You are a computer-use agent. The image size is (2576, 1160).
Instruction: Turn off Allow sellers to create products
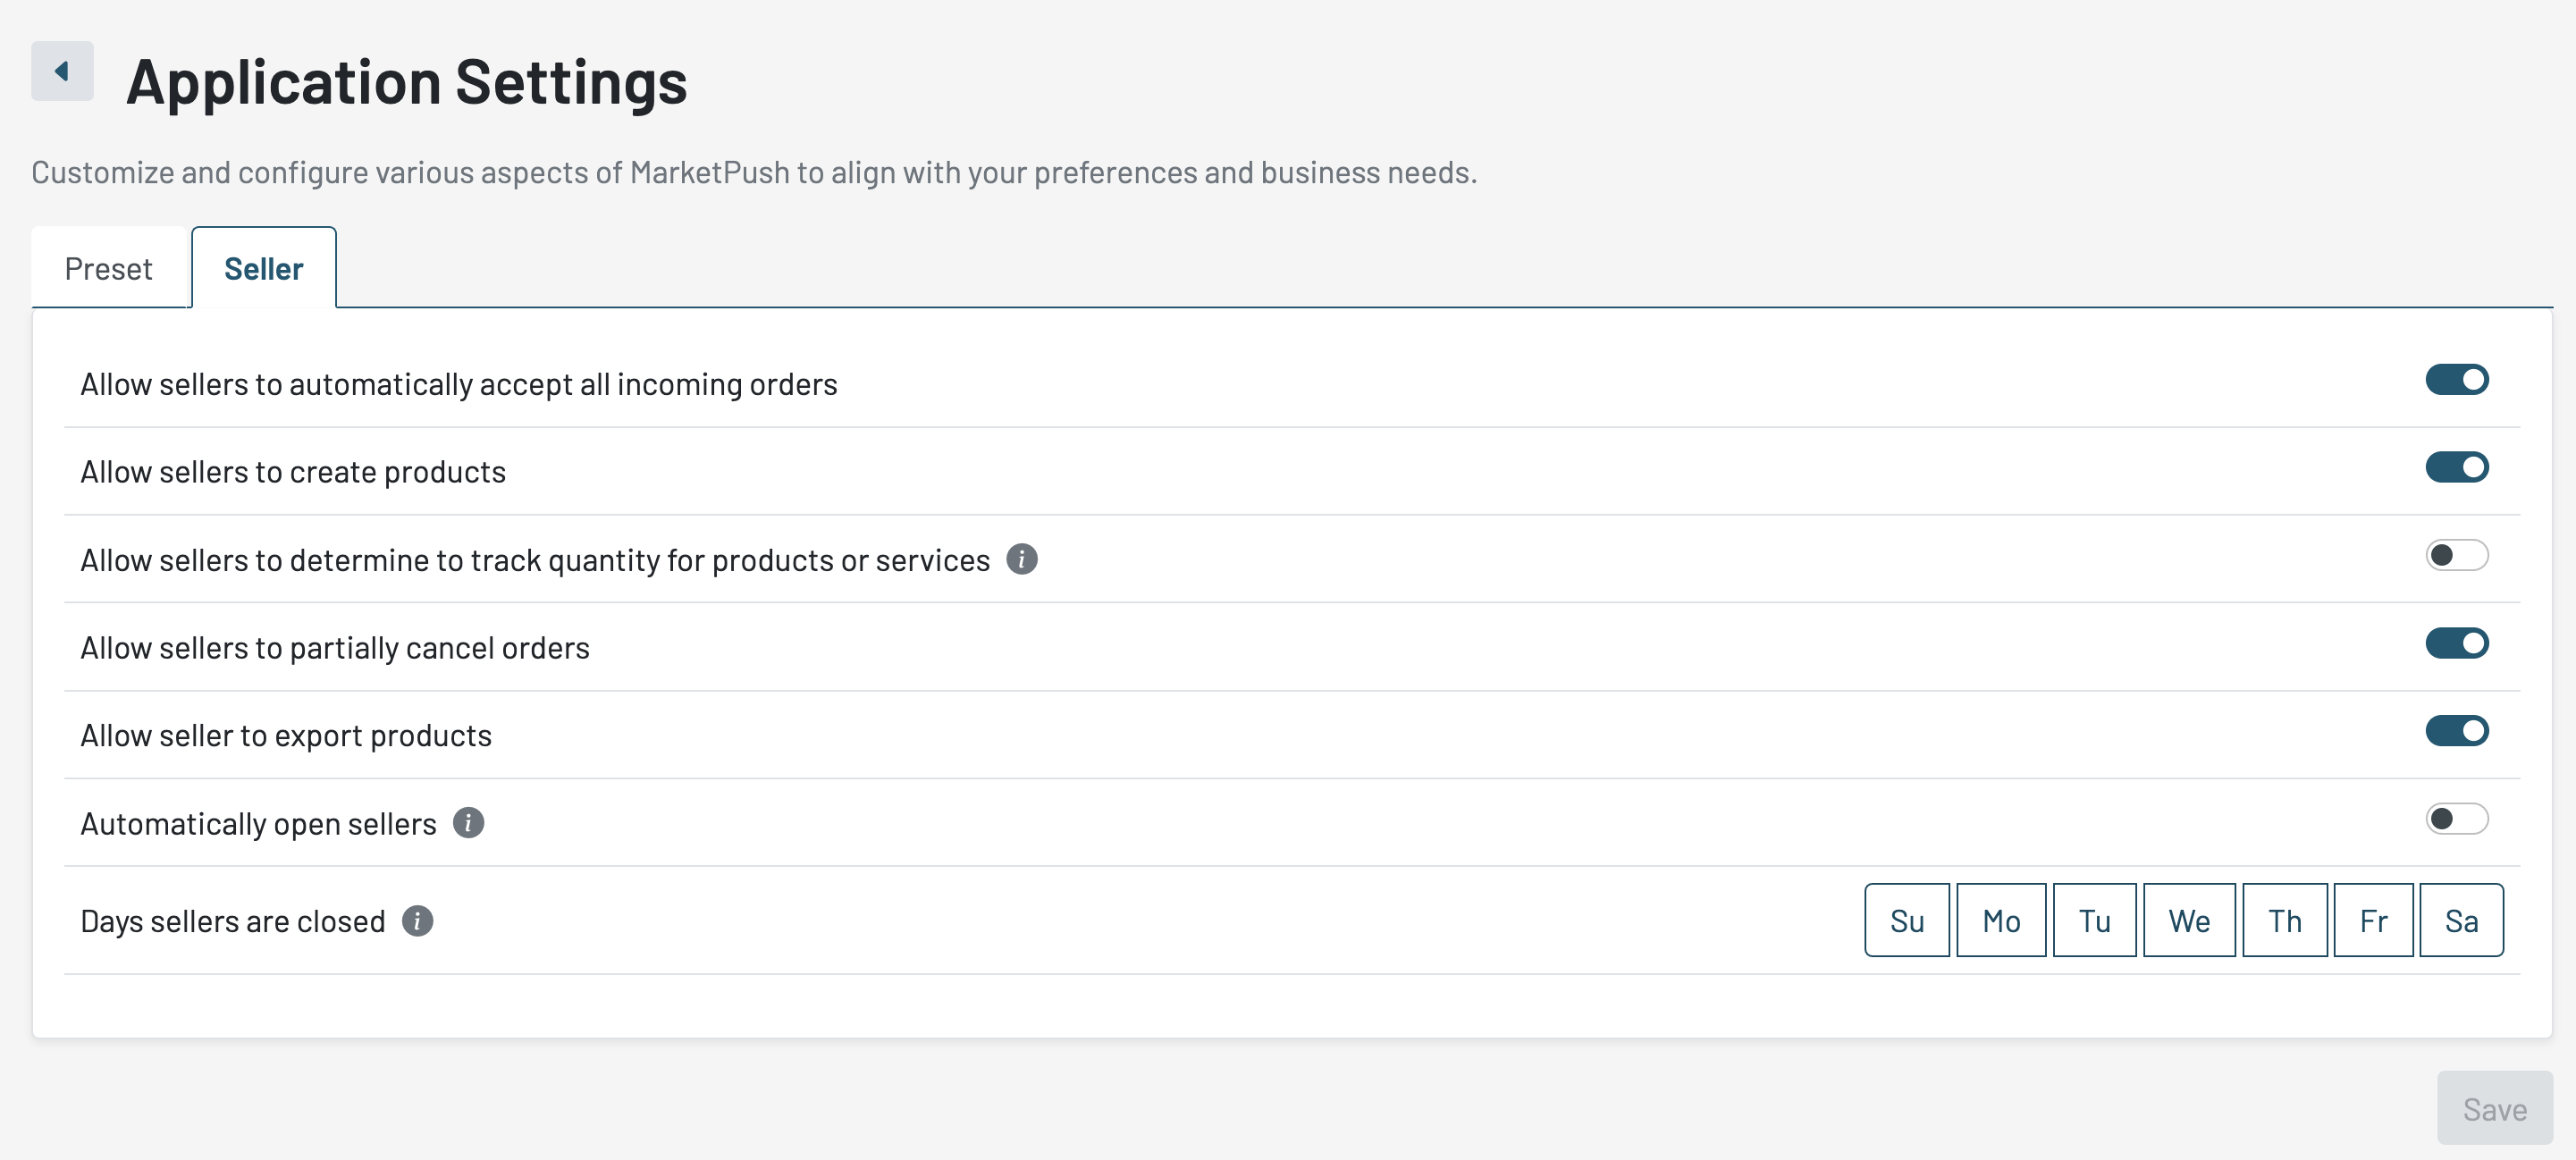(x=2456, y=467)
